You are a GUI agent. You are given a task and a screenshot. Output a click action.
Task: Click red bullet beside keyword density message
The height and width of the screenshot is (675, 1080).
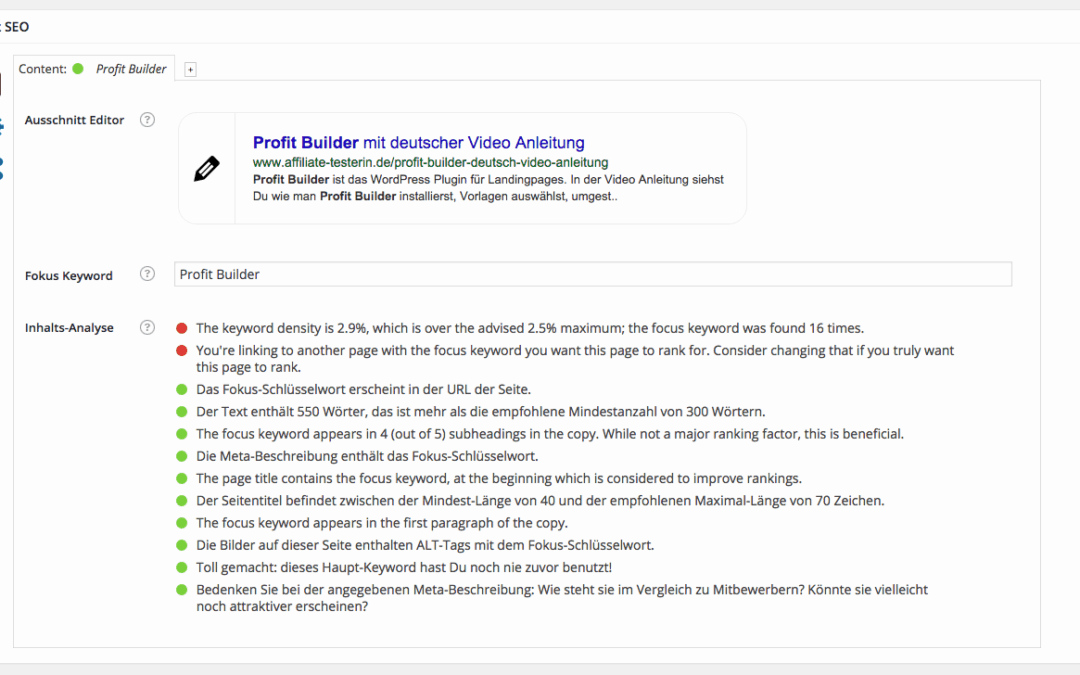click(x=182, y=329)
